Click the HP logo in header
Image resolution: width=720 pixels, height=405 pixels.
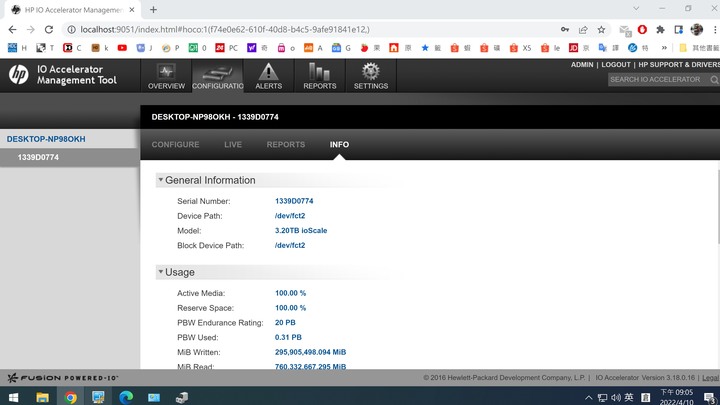(19, 74)
